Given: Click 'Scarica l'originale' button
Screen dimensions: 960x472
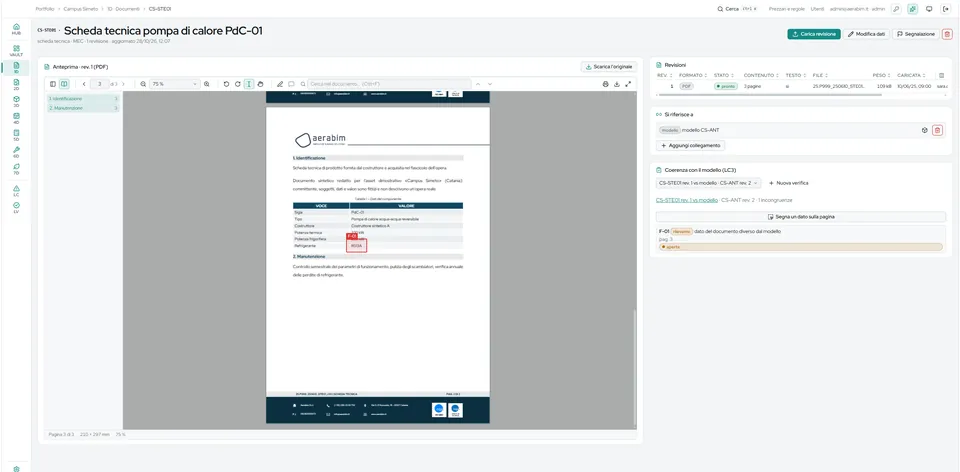Looking at the screenshot, I should tap(609, 67).
